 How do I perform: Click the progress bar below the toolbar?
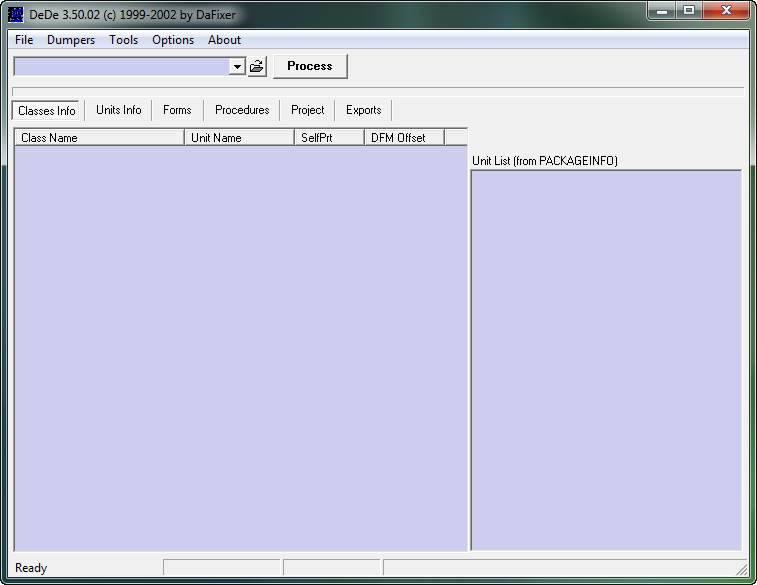378,92
